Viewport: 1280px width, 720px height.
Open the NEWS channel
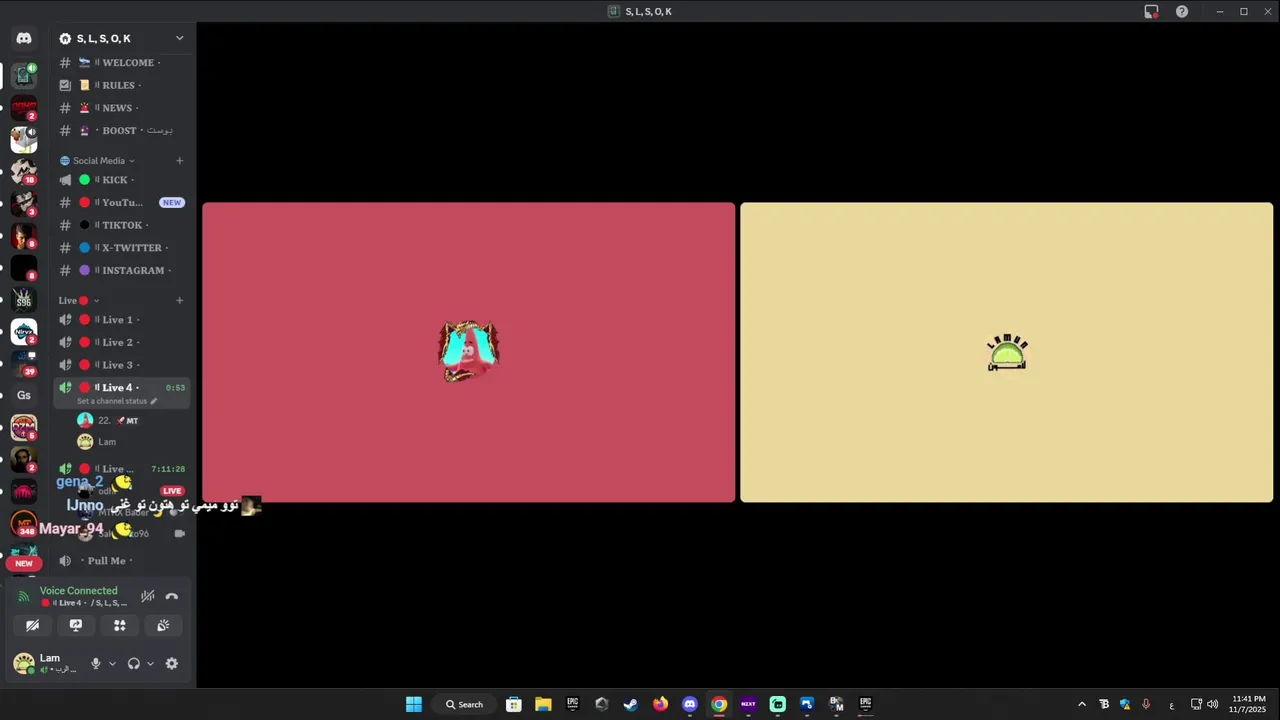[x=122, y=108]
